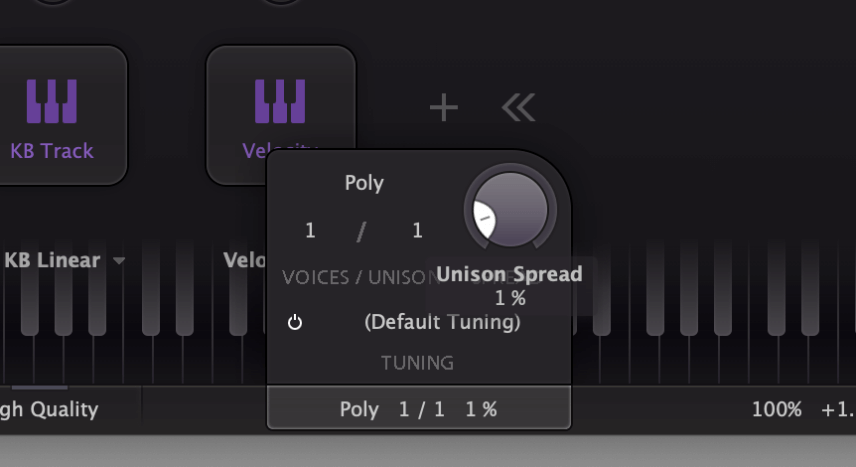Image resolution: width=856 pixels, height=467 pixels.
Task: Click the KB Linear label text
Action: tap(52, 260)
